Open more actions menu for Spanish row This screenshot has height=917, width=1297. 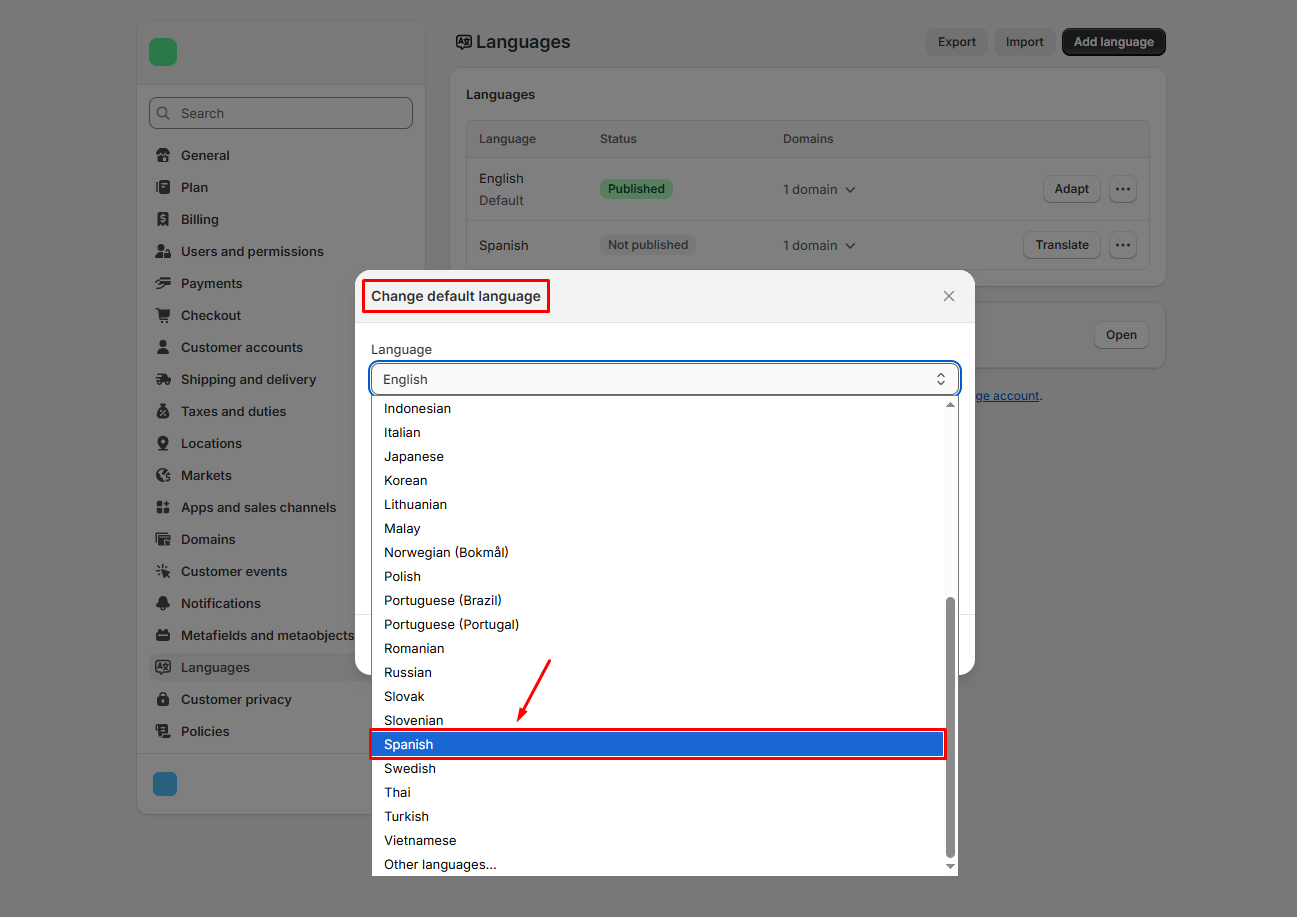(1122, 245)
